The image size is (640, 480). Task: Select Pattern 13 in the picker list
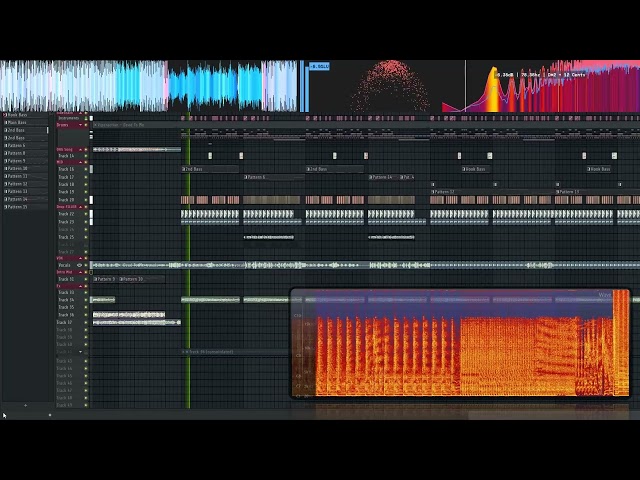click(x=25, y=191)
